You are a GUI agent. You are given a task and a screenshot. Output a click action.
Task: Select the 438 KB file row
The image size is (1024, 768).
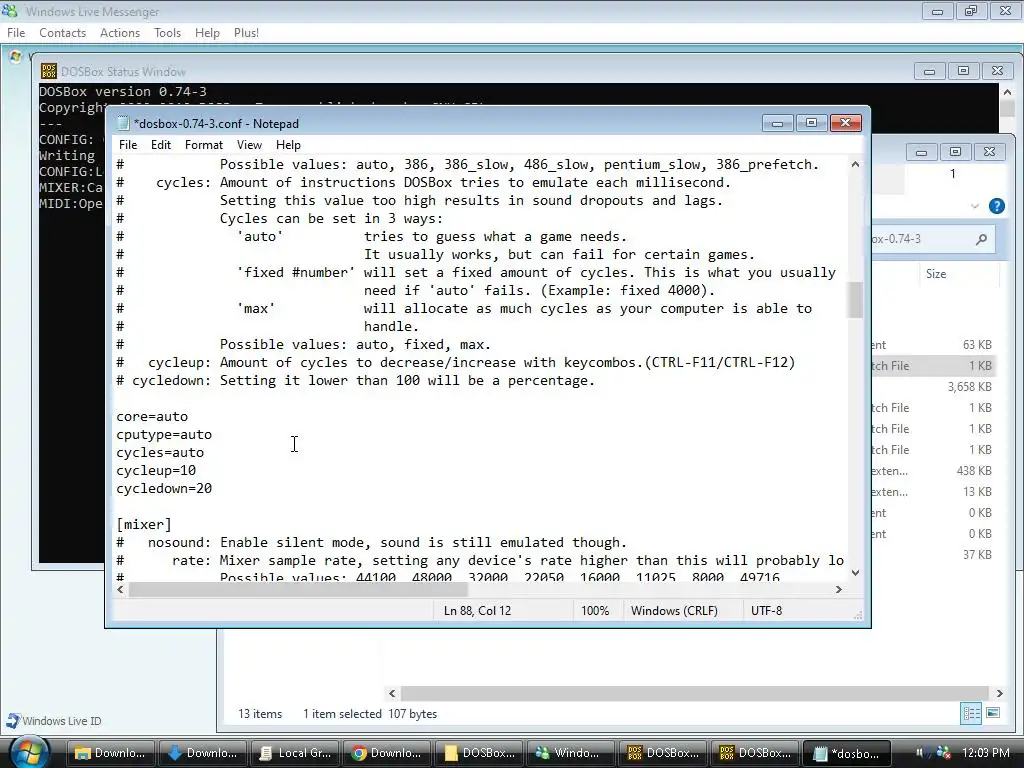point(934,471)
